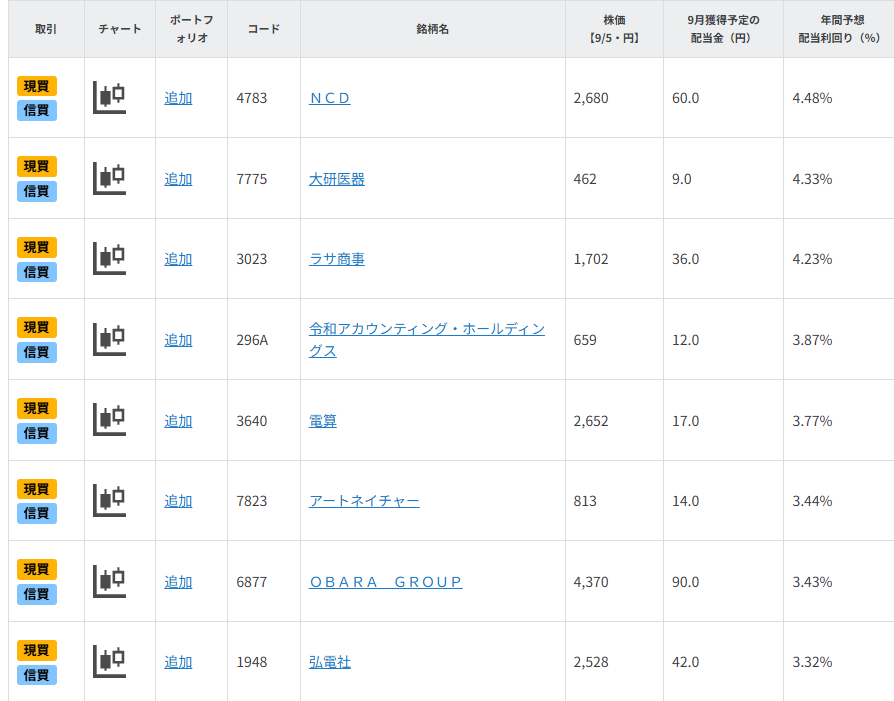Open the chart icon for NCD
Viewport: 894px width, 701px height.
pyautogui.click(x=109, y=98)
